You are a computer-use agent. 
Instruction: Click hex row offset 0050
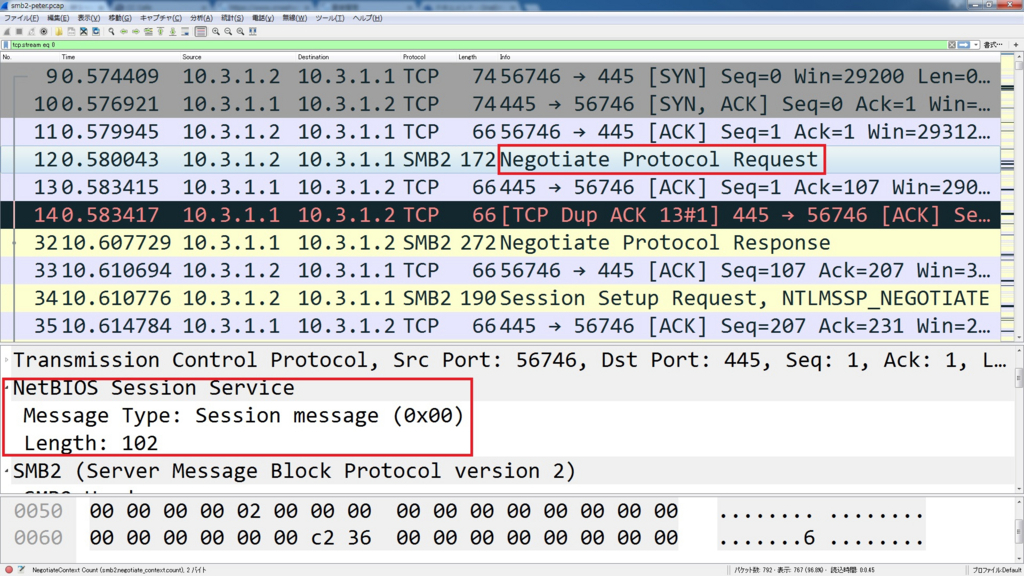pos(38,511)
